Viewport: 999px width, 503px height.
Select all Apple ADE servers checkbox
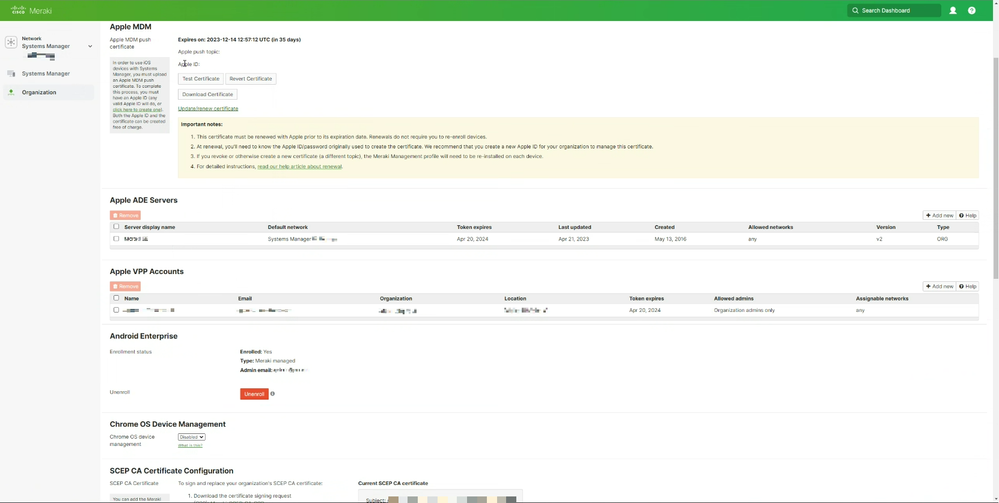tap(116, 226)
